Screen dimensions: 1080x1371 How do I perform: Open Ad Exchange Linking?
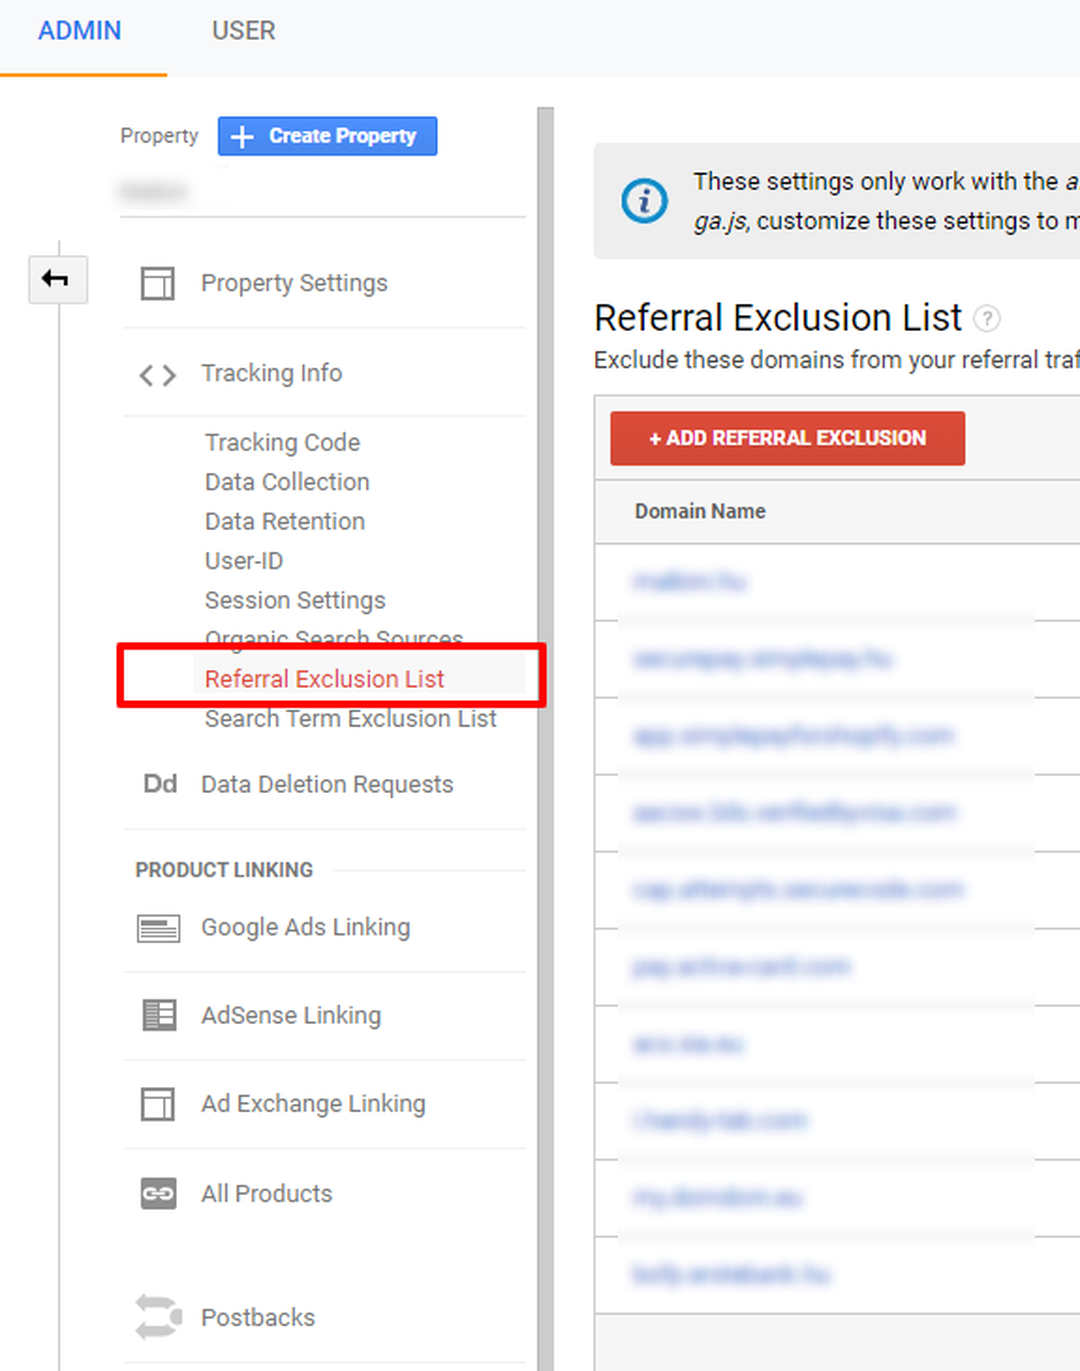[313, 1103]
